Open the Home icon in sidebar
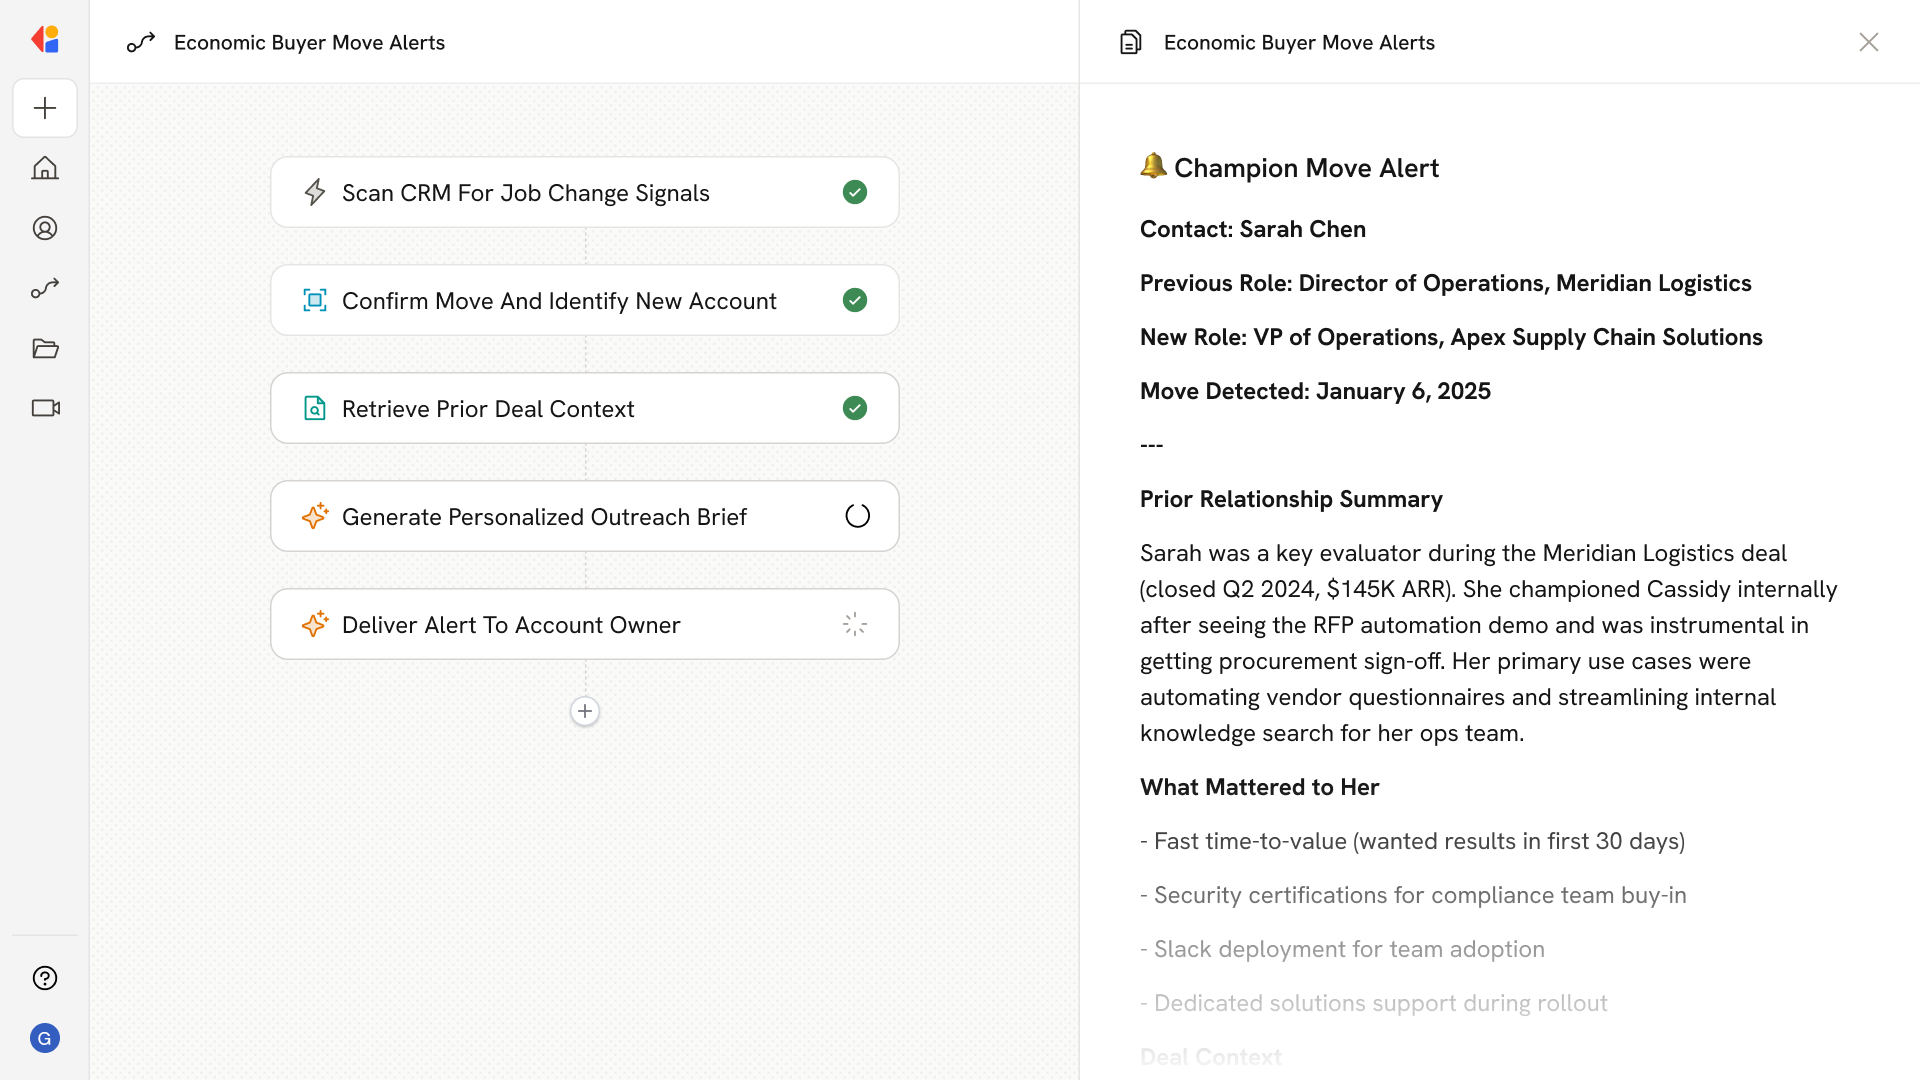The height and width of the screenshot is (1080, 1920). click(x=45, y=168)
